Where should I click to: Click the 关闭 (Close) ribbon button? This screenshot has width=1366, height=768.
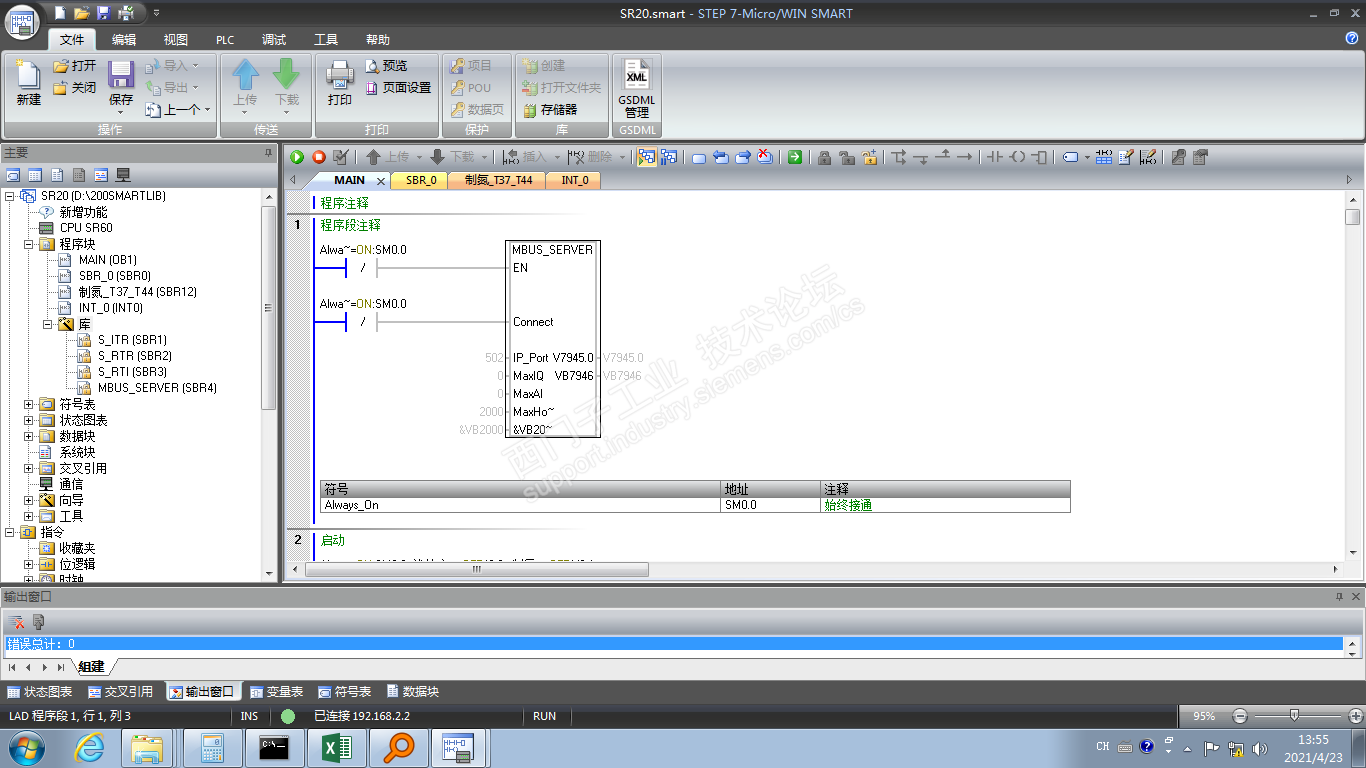point(75,88)
